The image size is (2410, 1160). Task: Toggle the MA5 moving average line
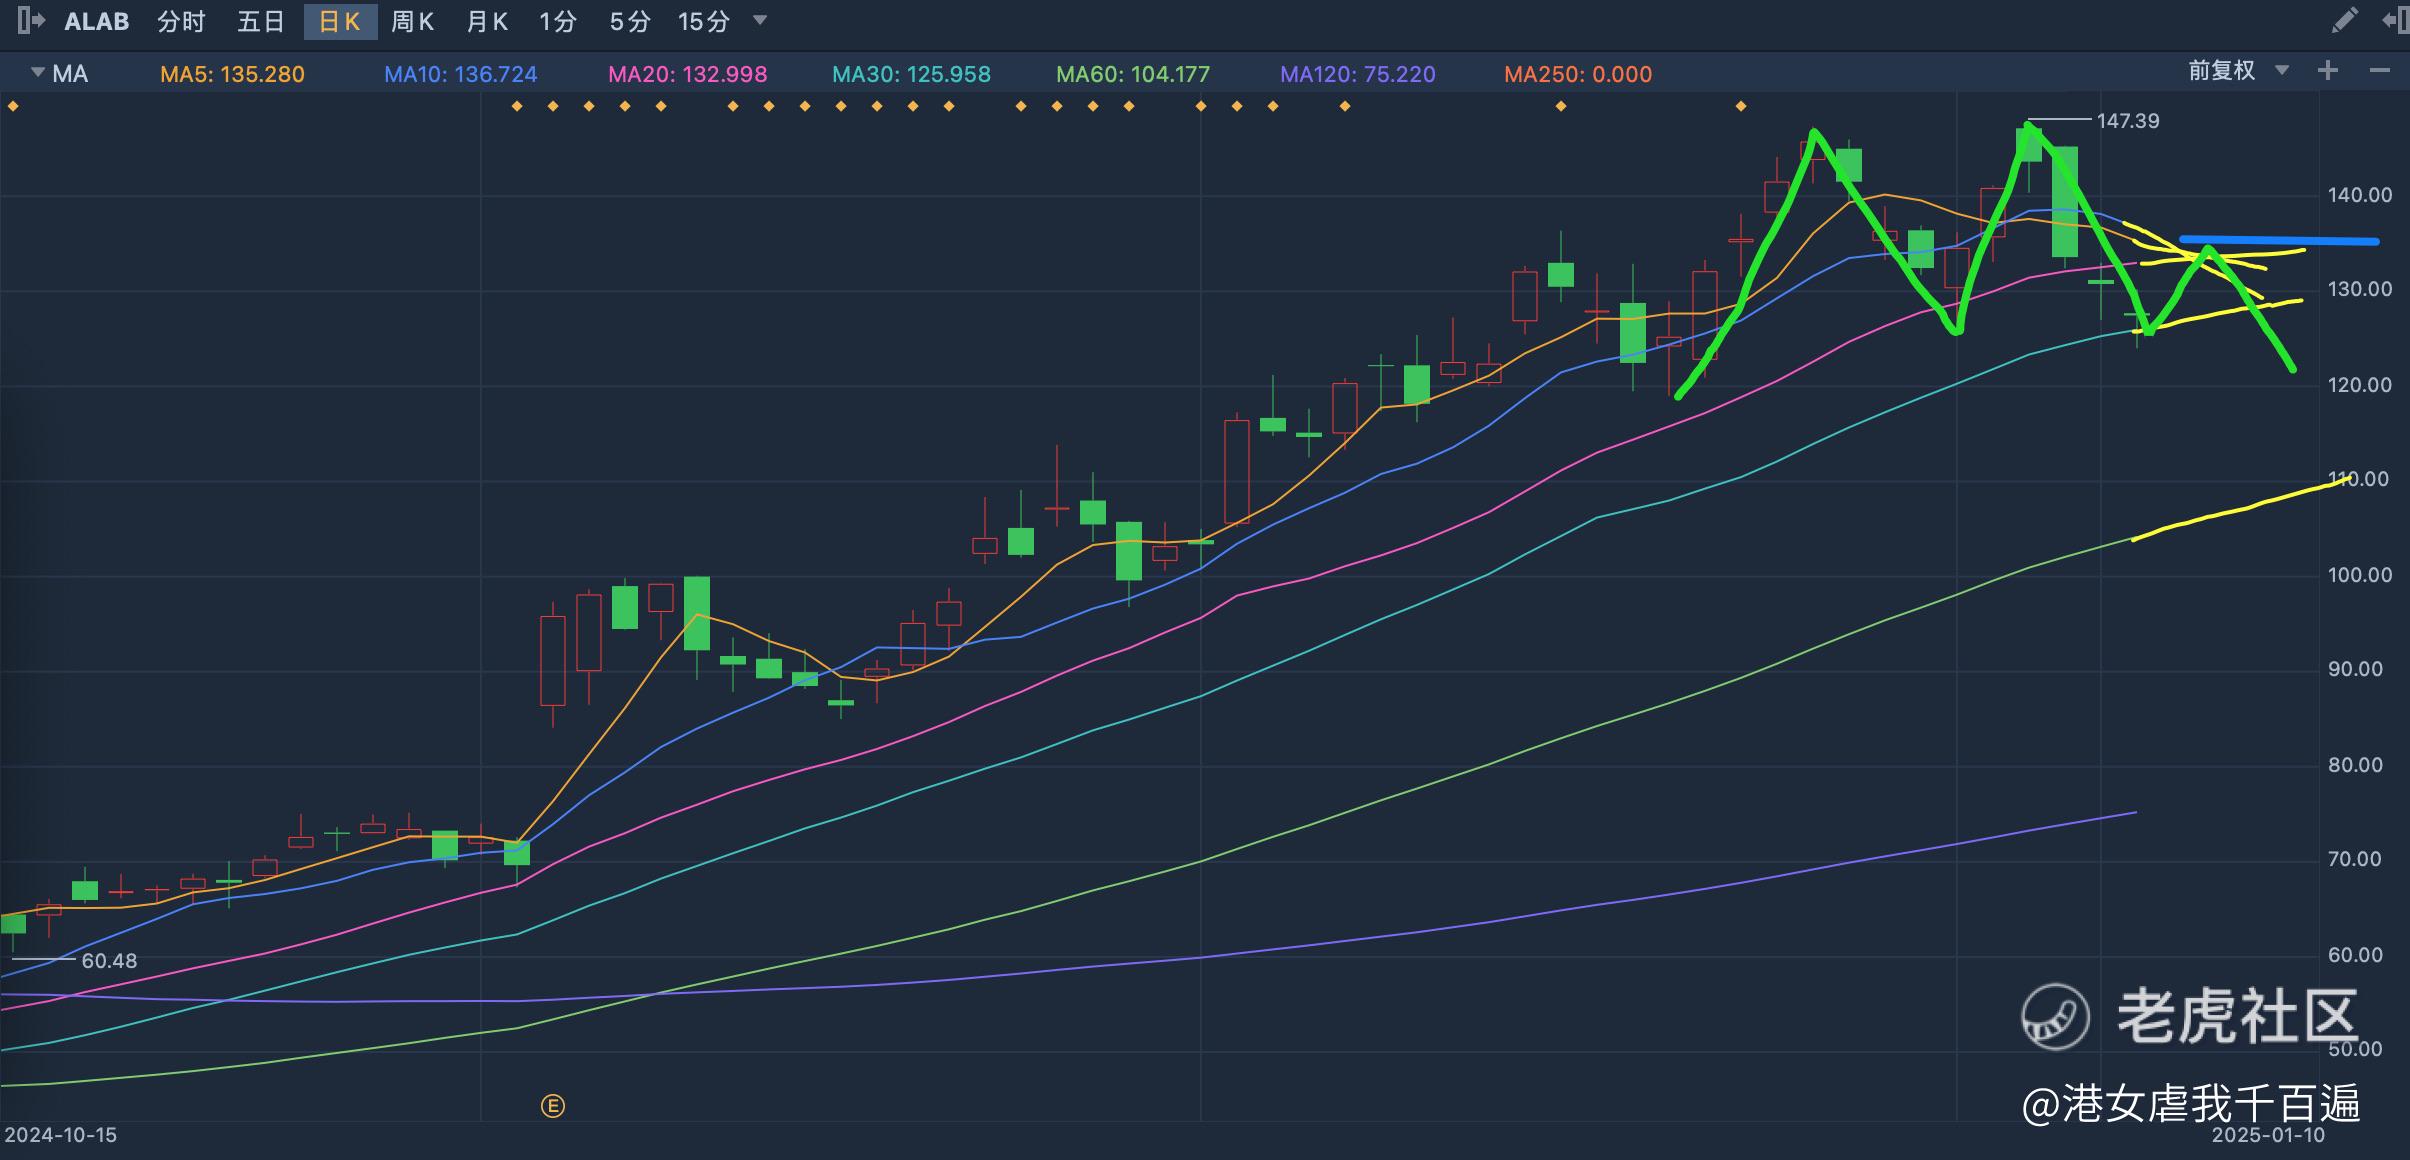(232, 74)
